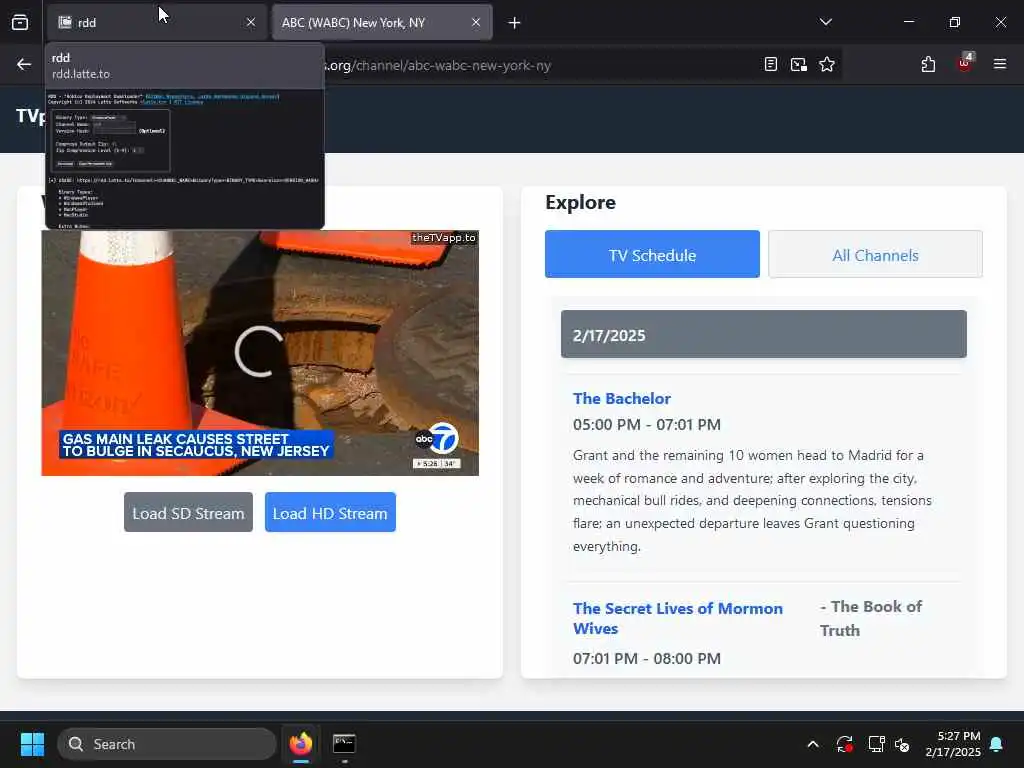Toggle reader view icon in address bar
The image size is (1024, 768).
(771, 64)
